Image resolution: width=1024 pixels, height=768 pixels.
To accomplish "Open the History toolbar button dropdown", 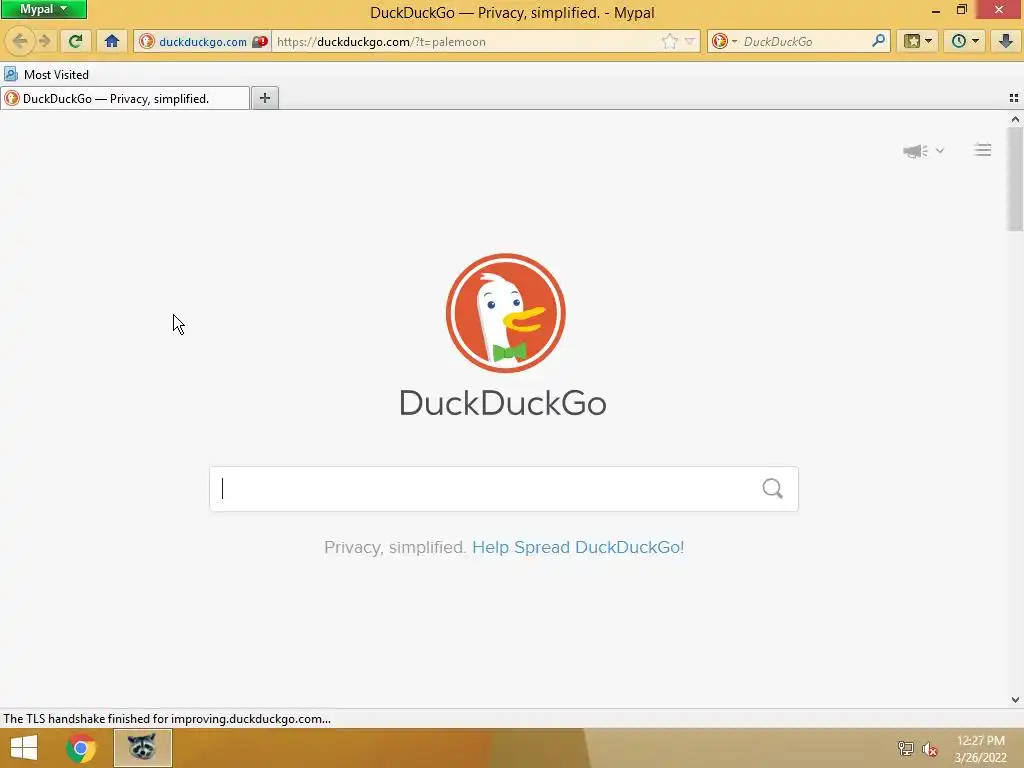I will (965, 41).
